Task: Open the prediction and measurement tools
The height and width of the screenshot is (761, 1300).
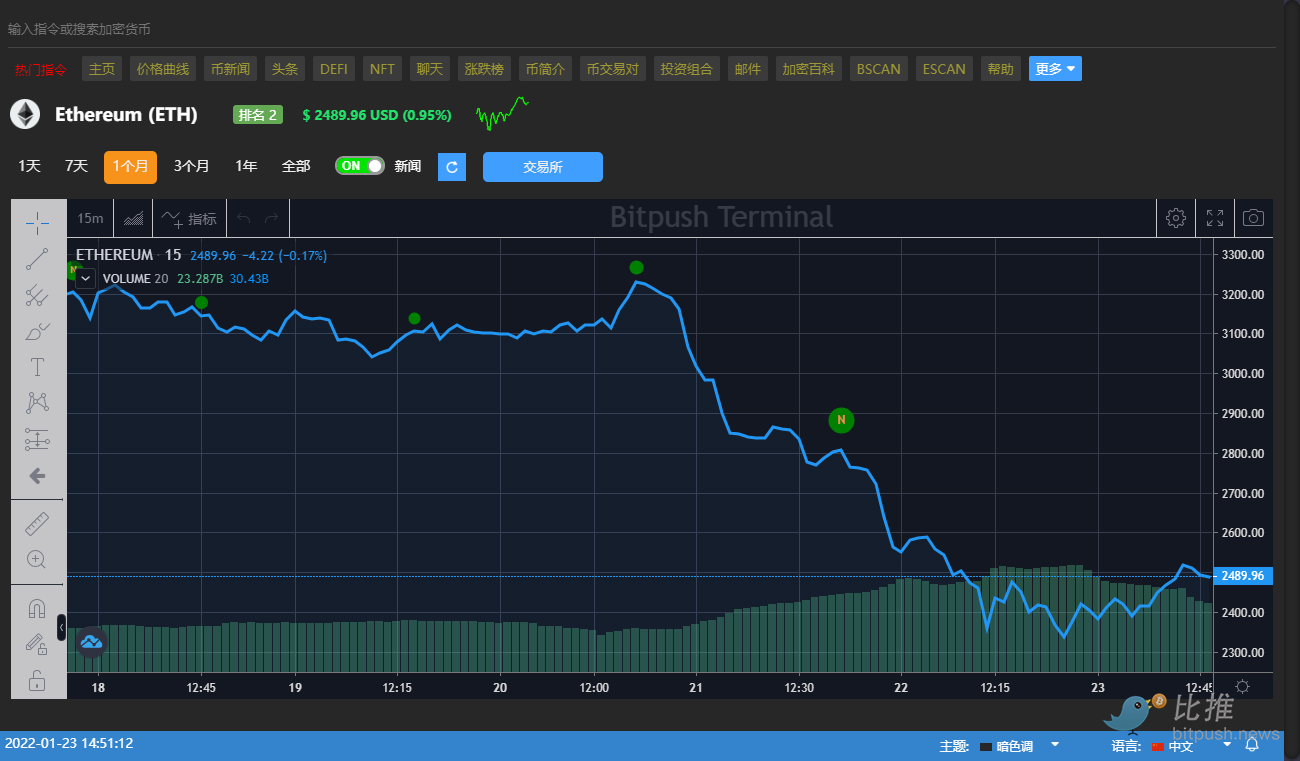Action: coord(37,439)
